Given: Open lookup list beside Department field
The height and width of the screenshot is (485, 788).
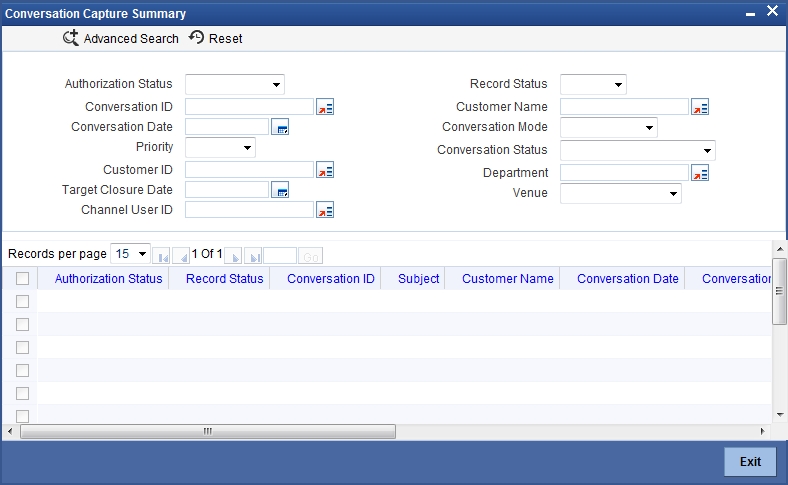Looking at the screenshot, I should coord(700,173).
